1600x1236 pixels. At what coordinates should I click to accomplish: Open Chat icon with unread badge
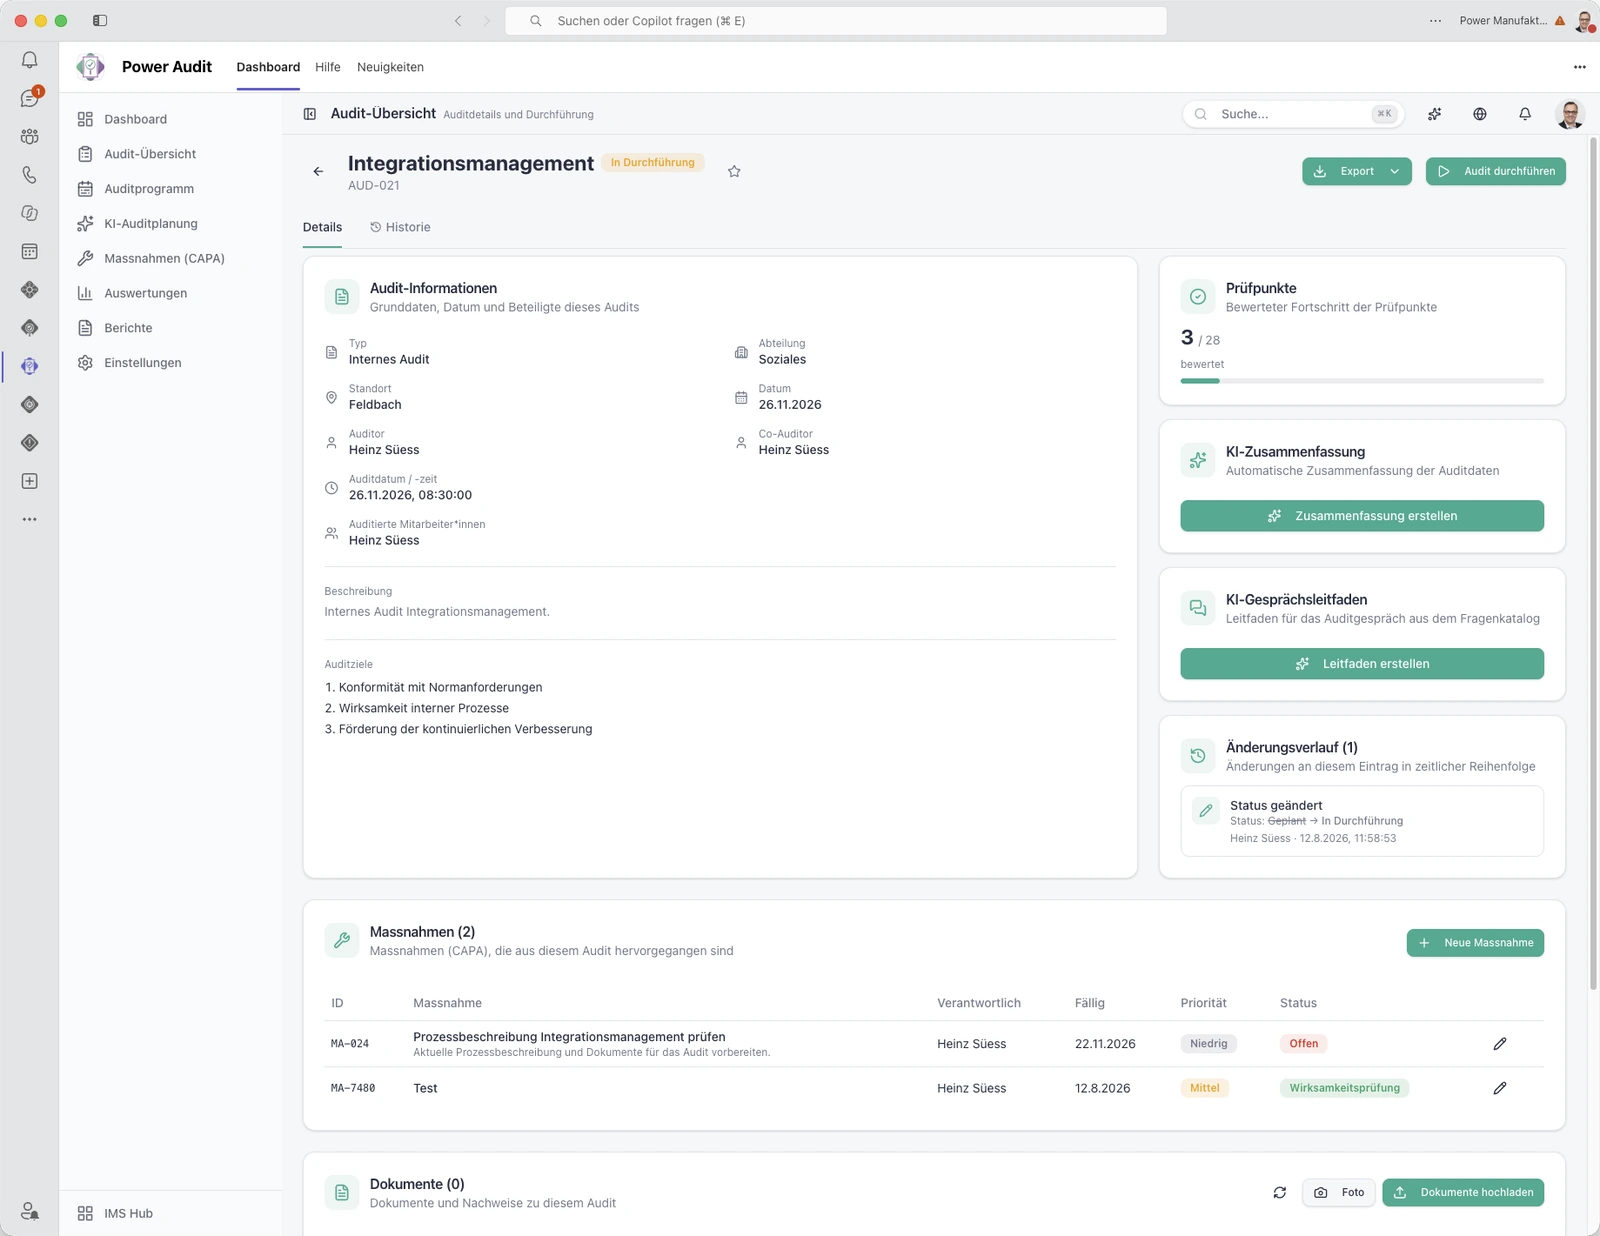coord(30,98)
